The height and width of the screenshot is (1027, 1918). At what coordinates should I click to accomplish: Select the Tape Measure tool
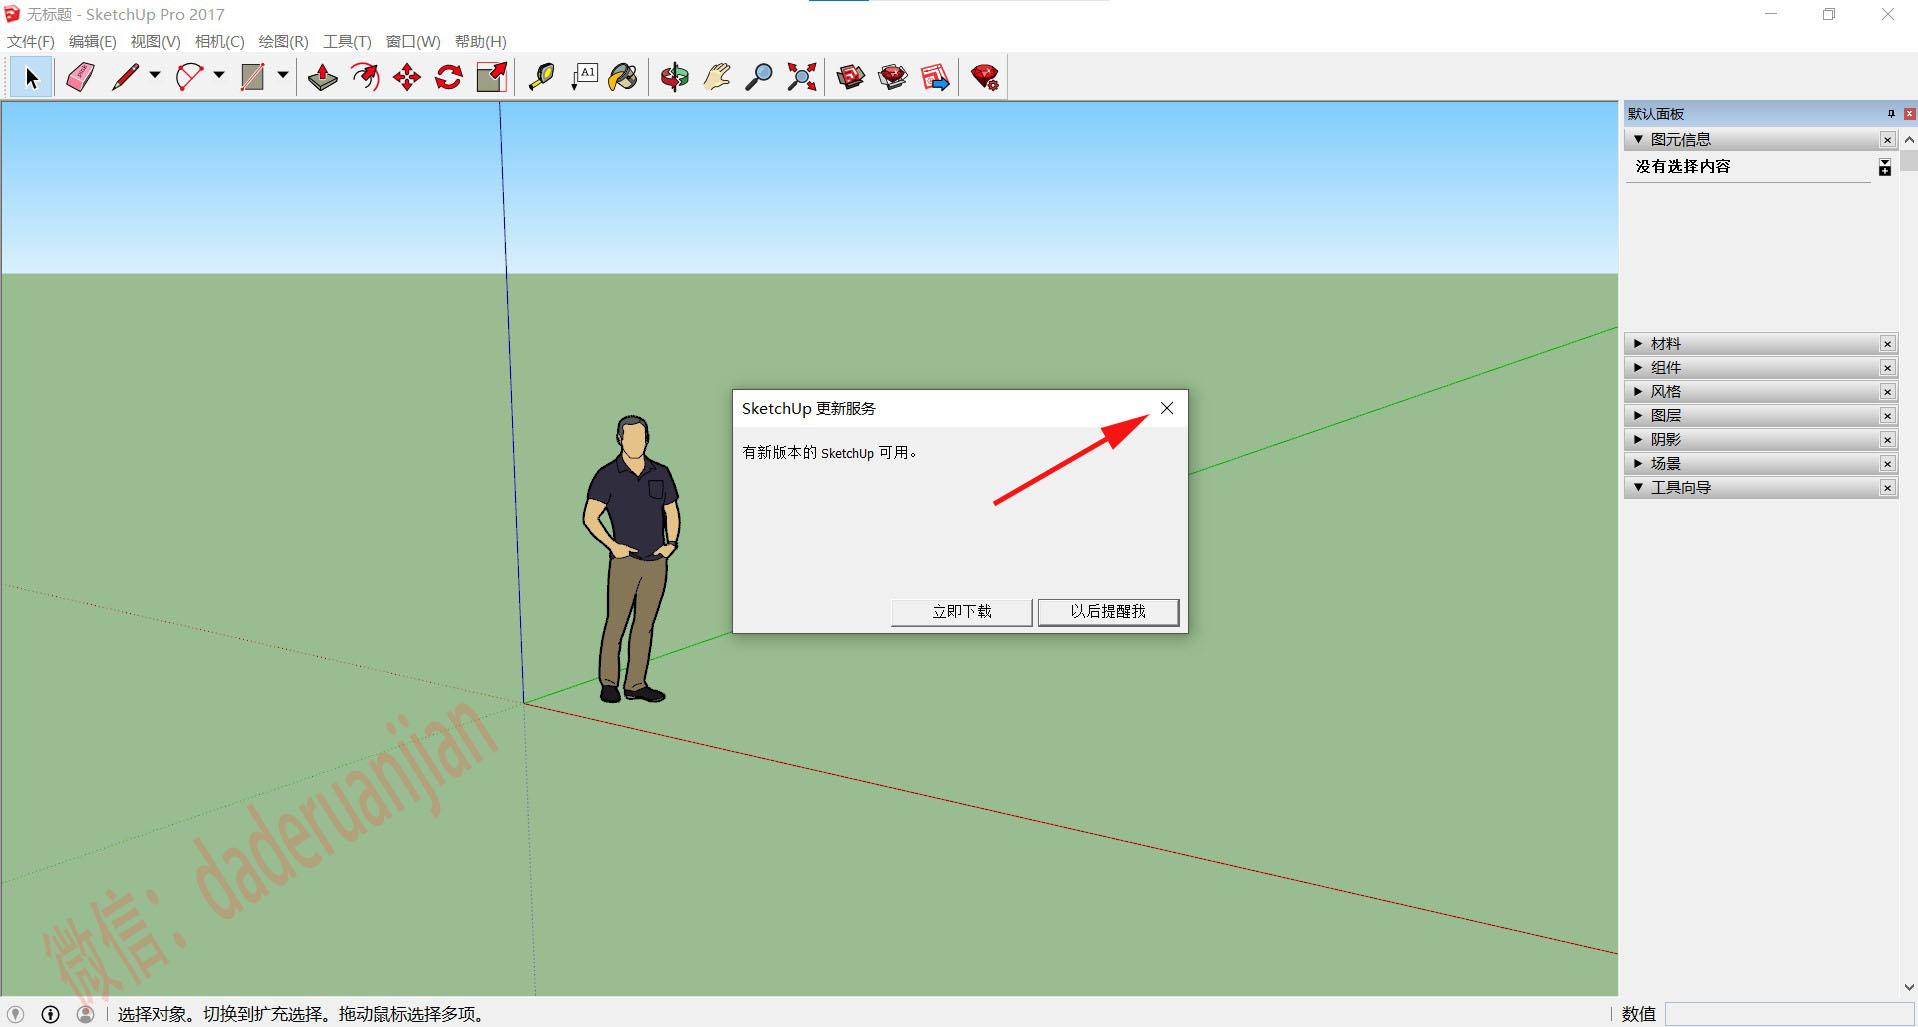tap(541, 77)
